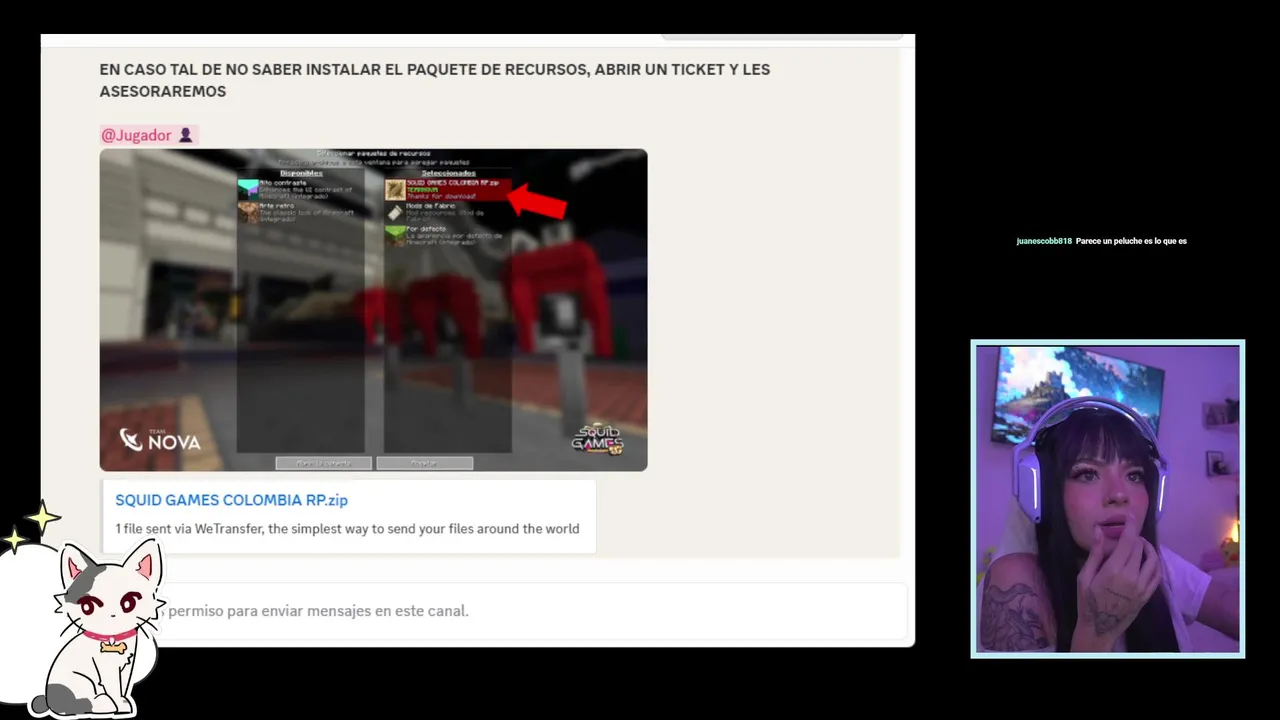Click the right button below the pack lists

point(424,463)
